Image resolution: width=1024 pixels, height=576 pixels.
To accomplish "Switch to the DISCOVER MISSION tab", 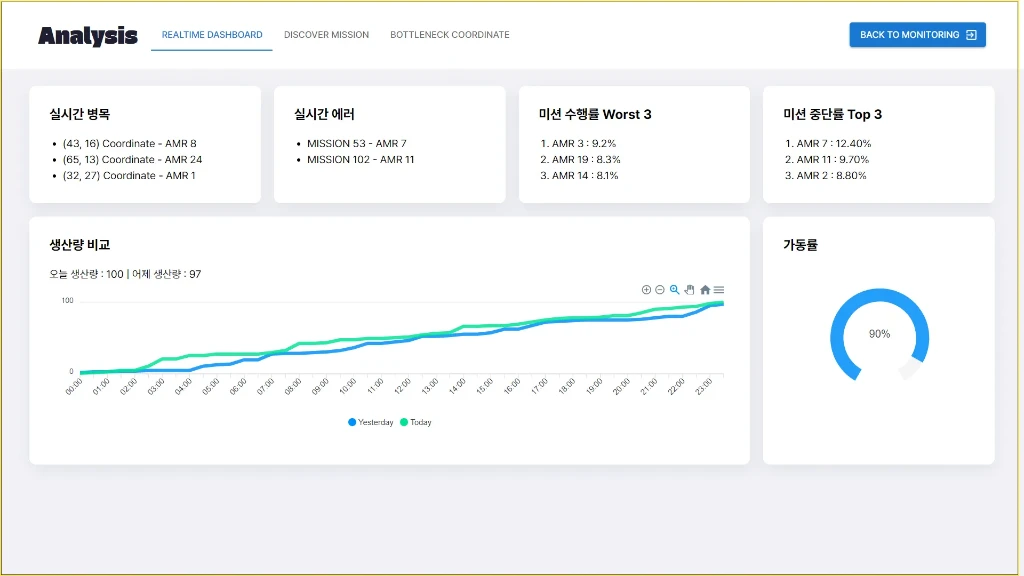I will click(x=326, y=34).
